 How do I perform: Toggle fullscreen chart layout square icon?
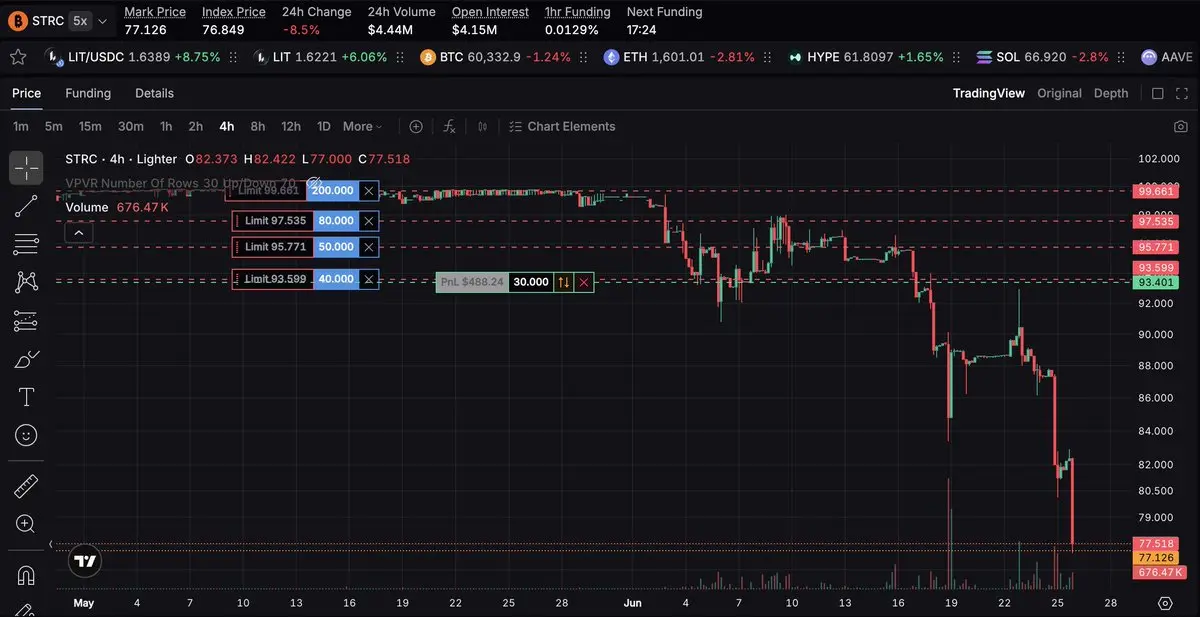click(1158, 93)
